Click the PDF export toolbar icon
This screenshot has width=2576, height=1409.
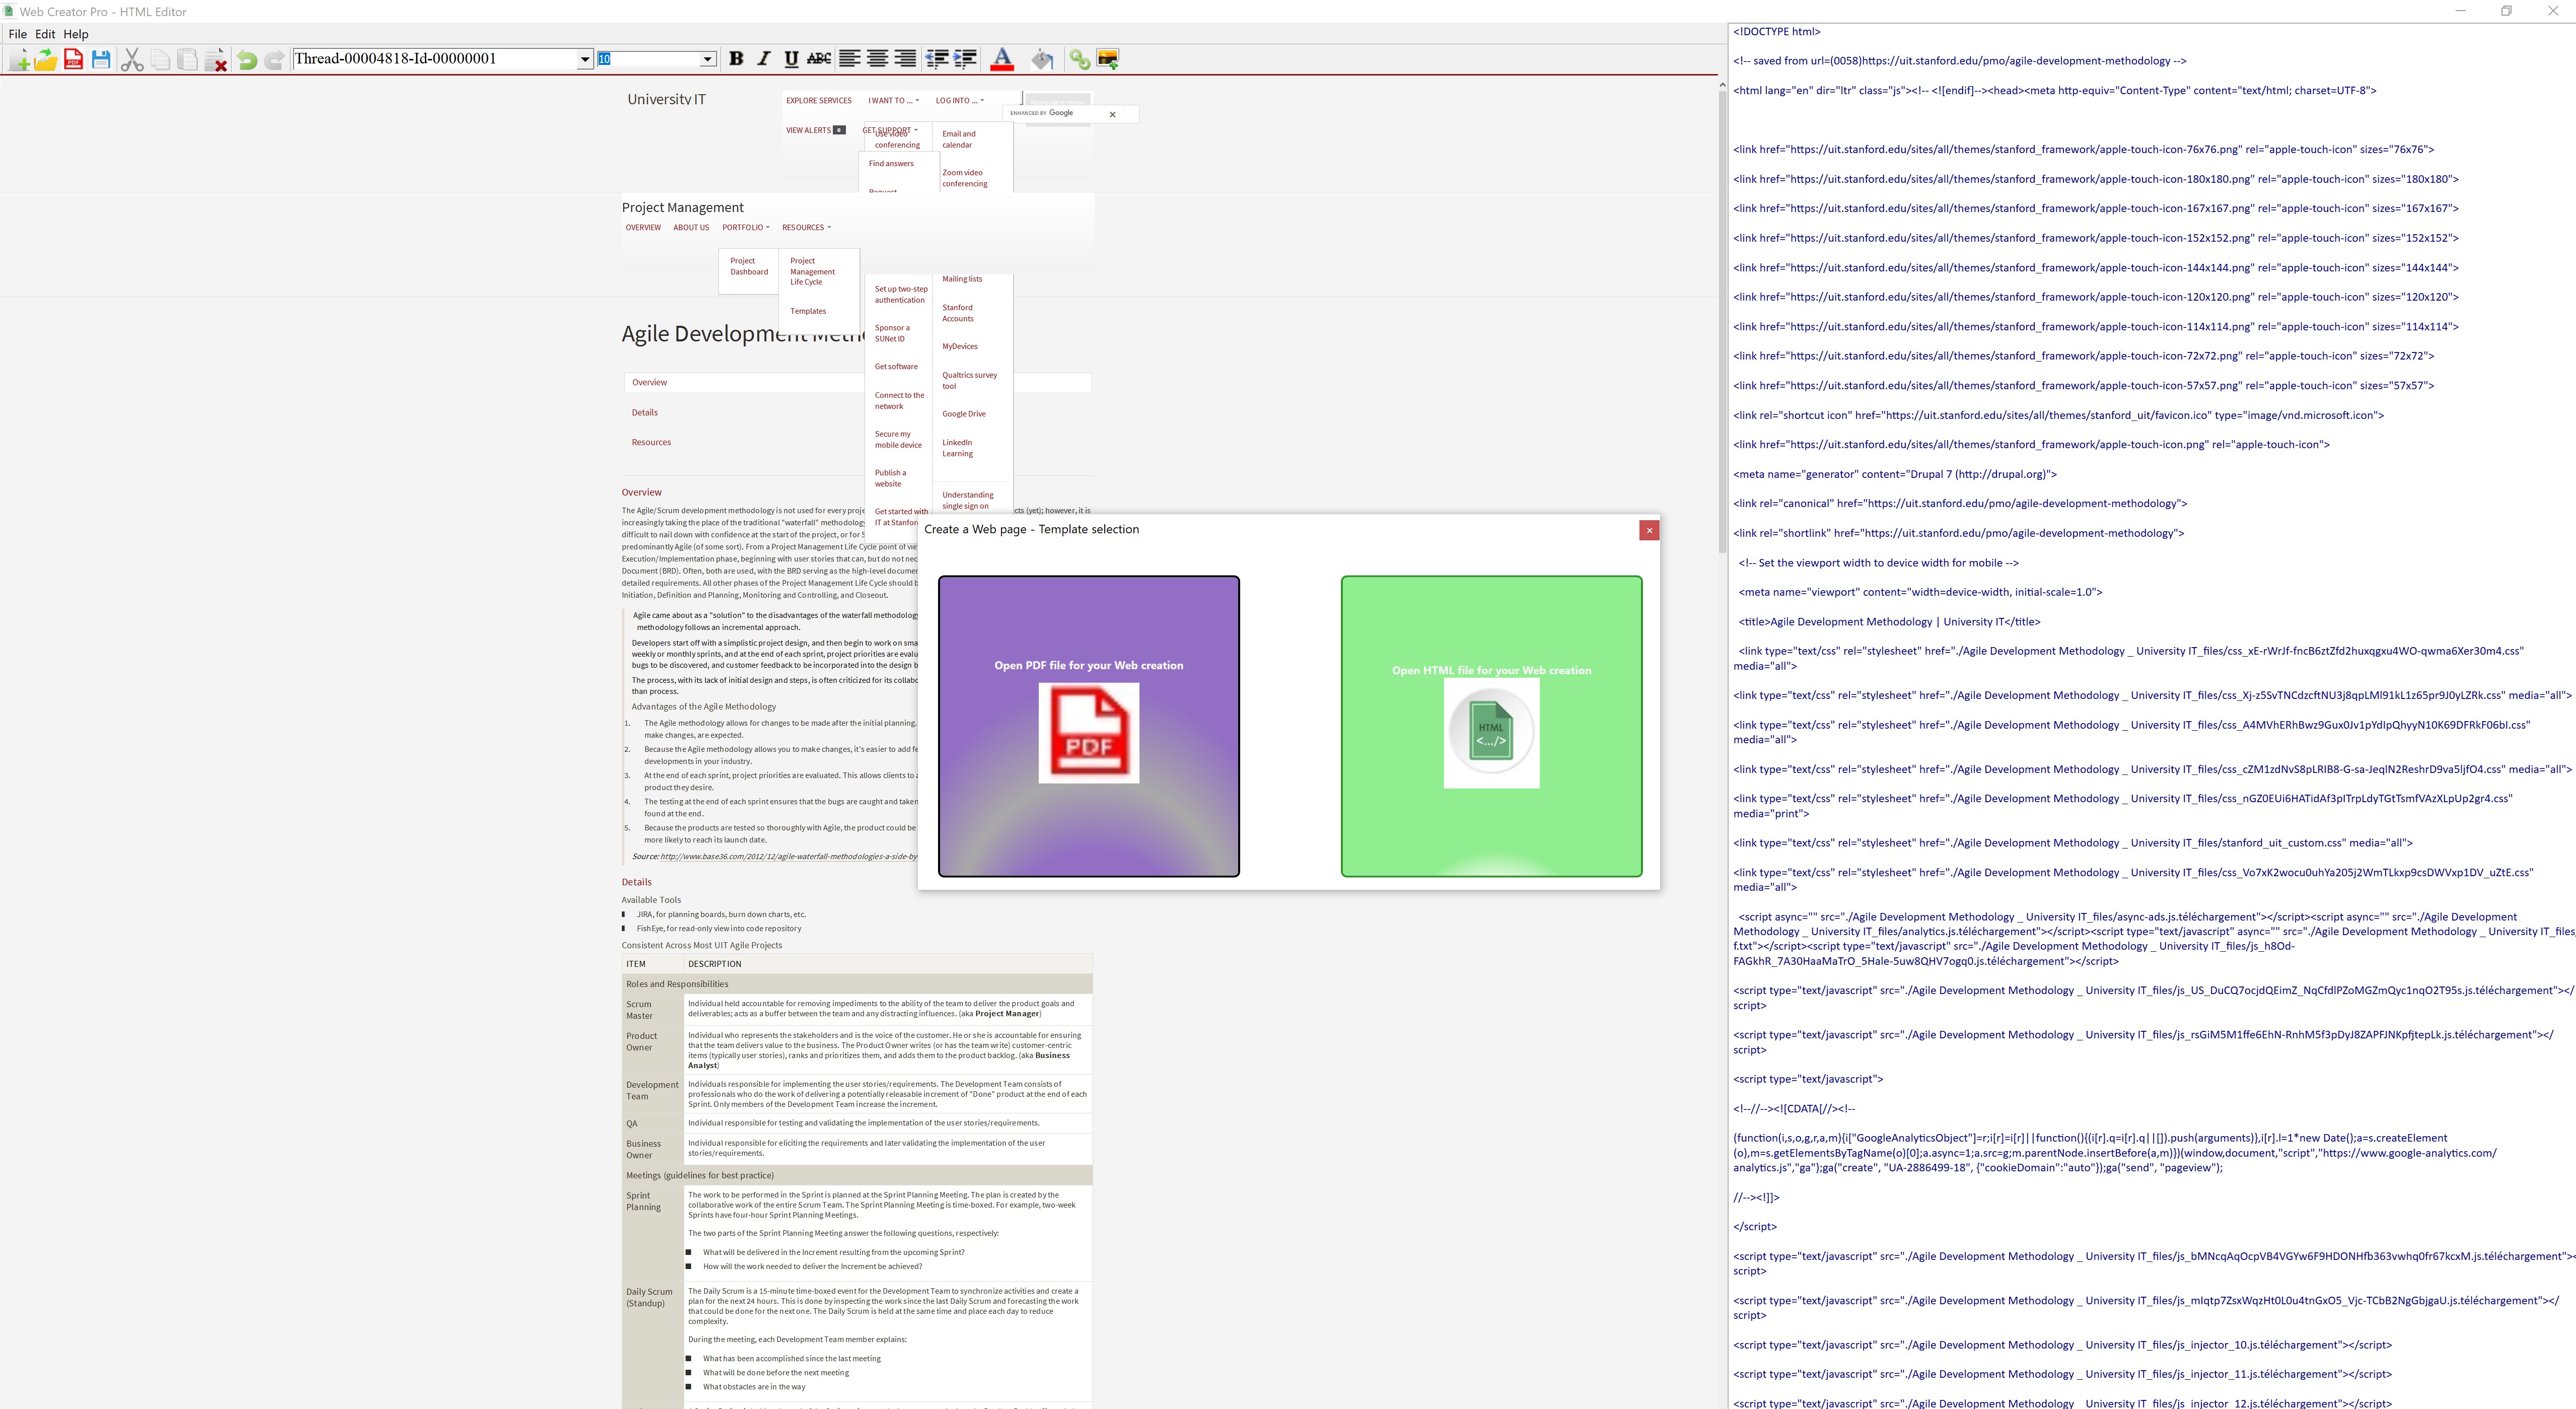click(x=73, y=60)
